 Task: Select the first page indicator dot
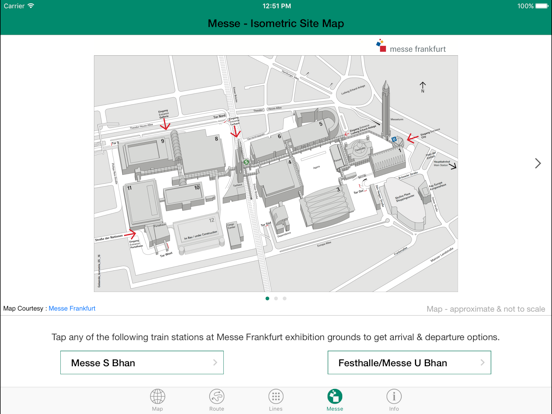(x=267, y=299)
